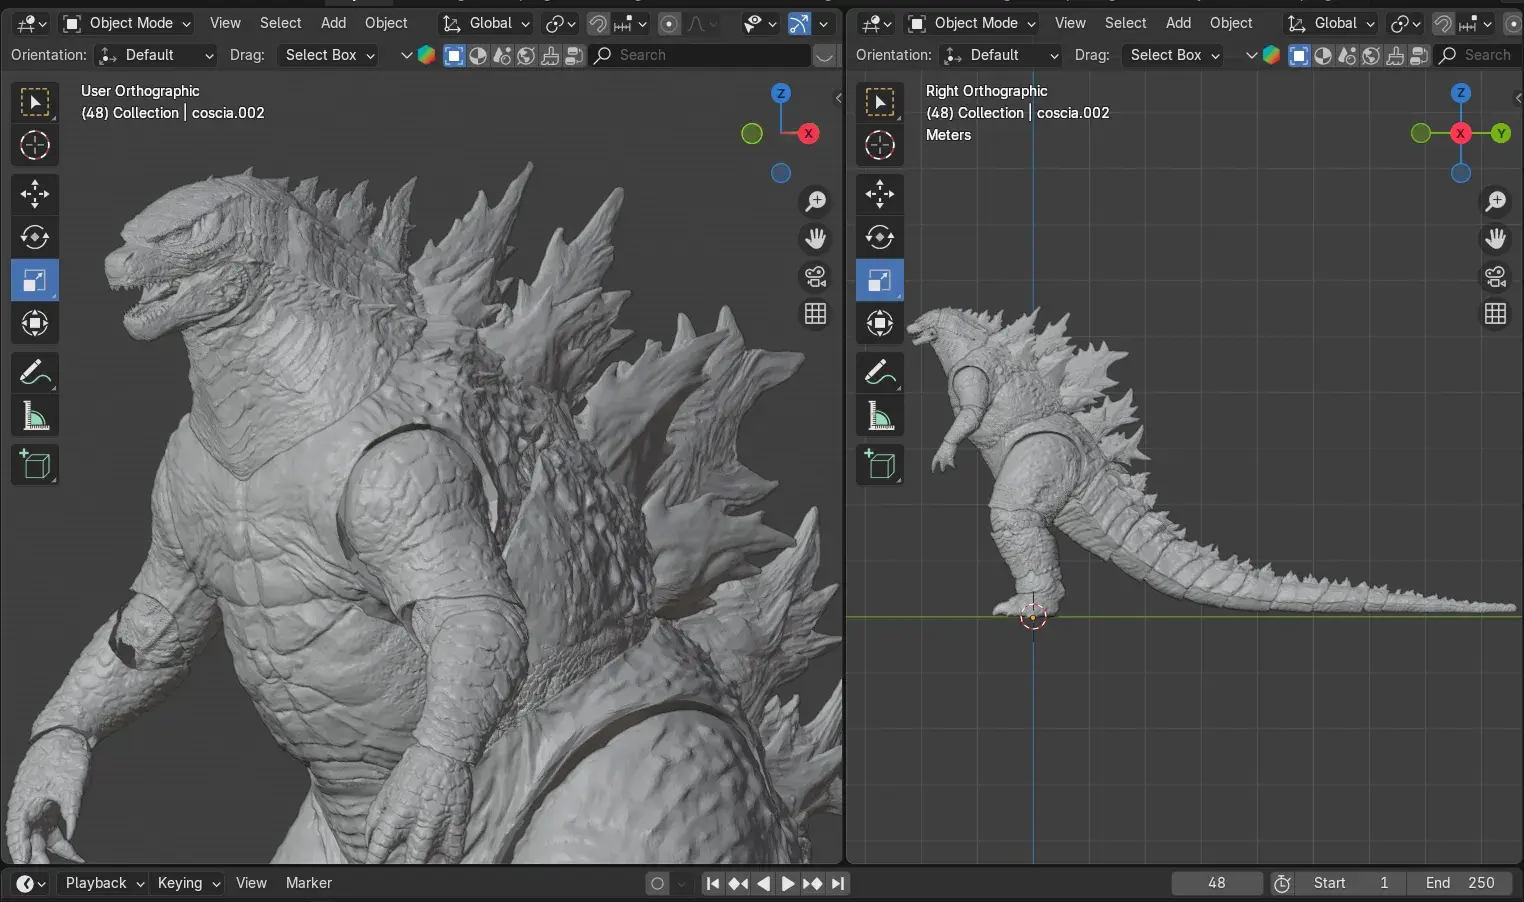The width and height of the screenshot is (1524, 902).
Task: Open the Marker menu in timeline
Action: (x=309, y=883)
